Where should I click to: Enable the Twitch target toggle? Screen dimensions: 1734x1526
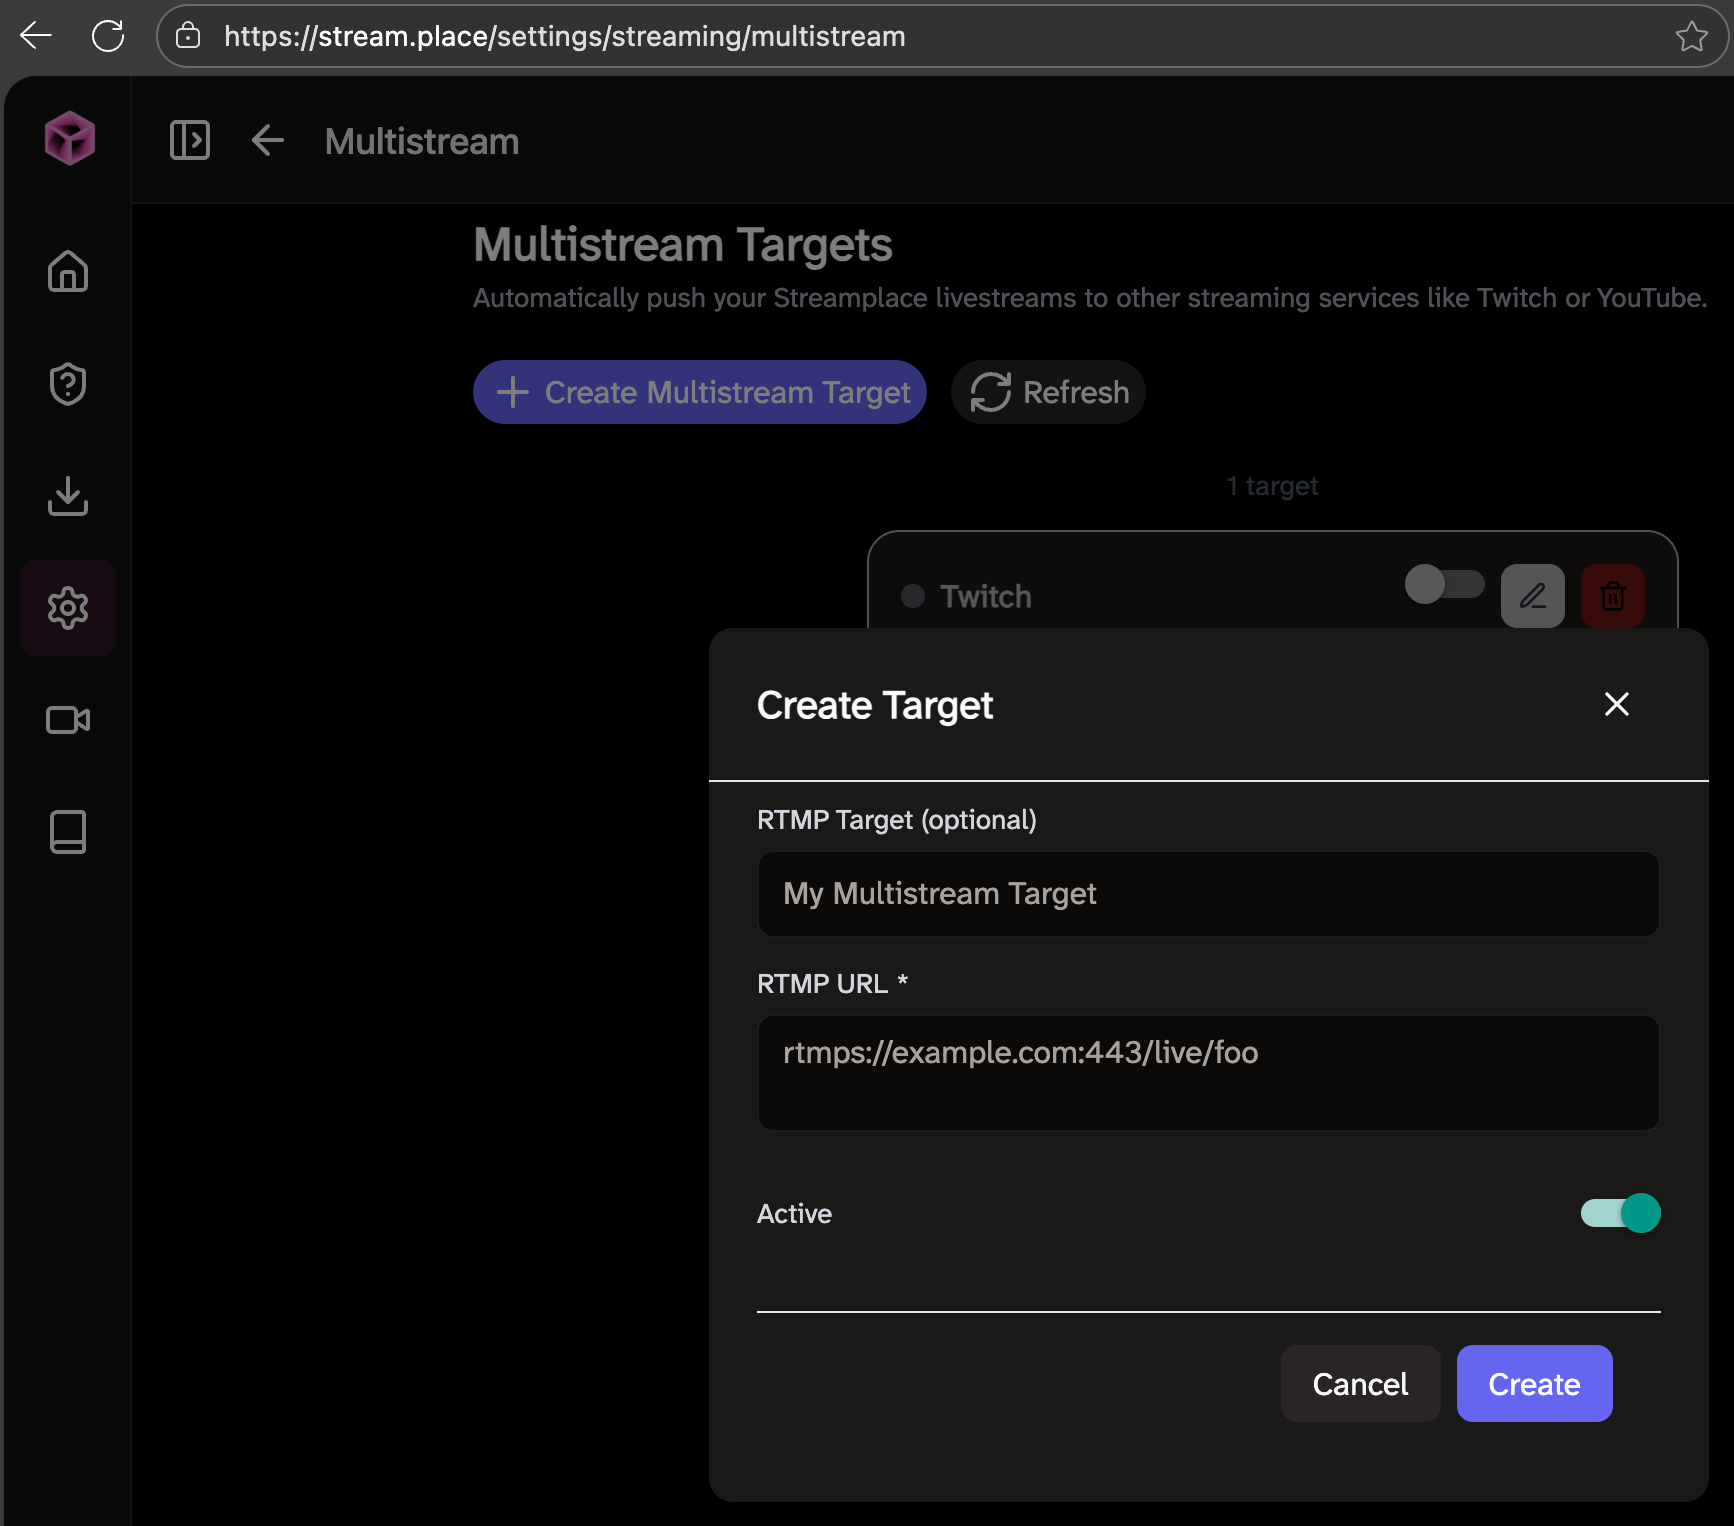tap(1444, 585)
